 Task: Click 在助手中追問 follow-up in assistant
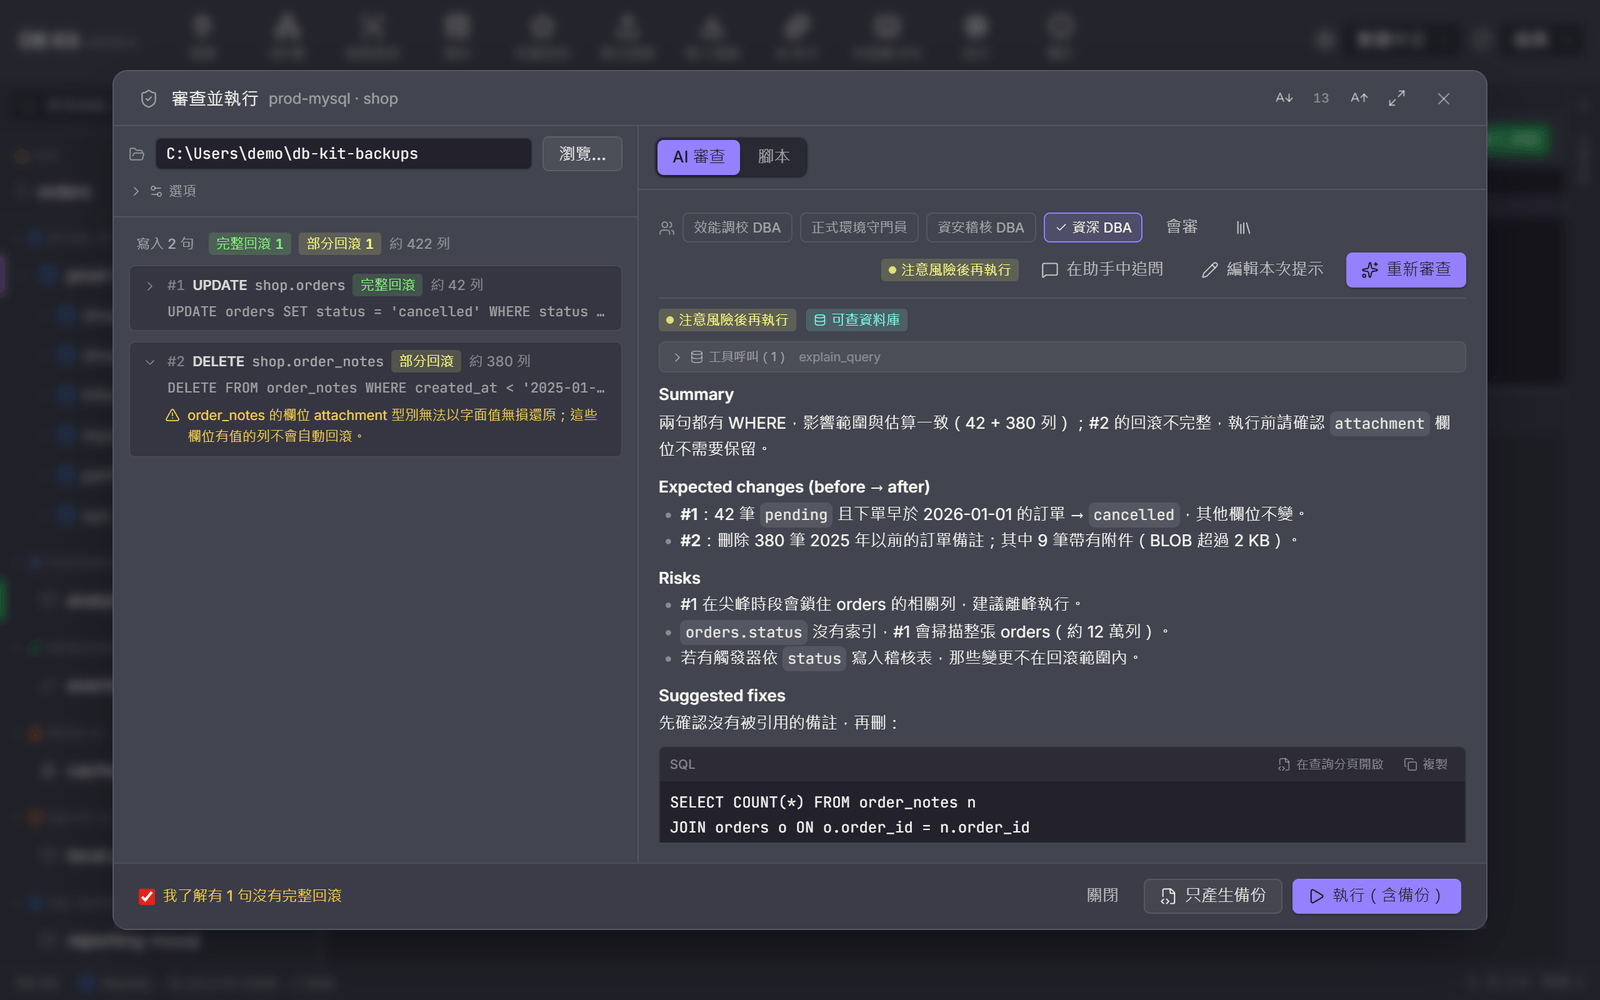[1102, 270]
